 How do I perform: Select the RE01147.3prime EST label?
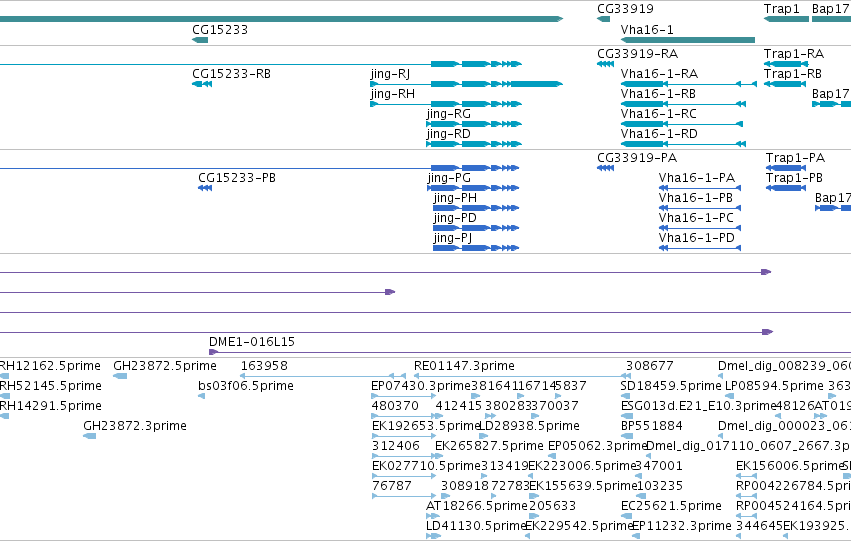tap(464, 366)
